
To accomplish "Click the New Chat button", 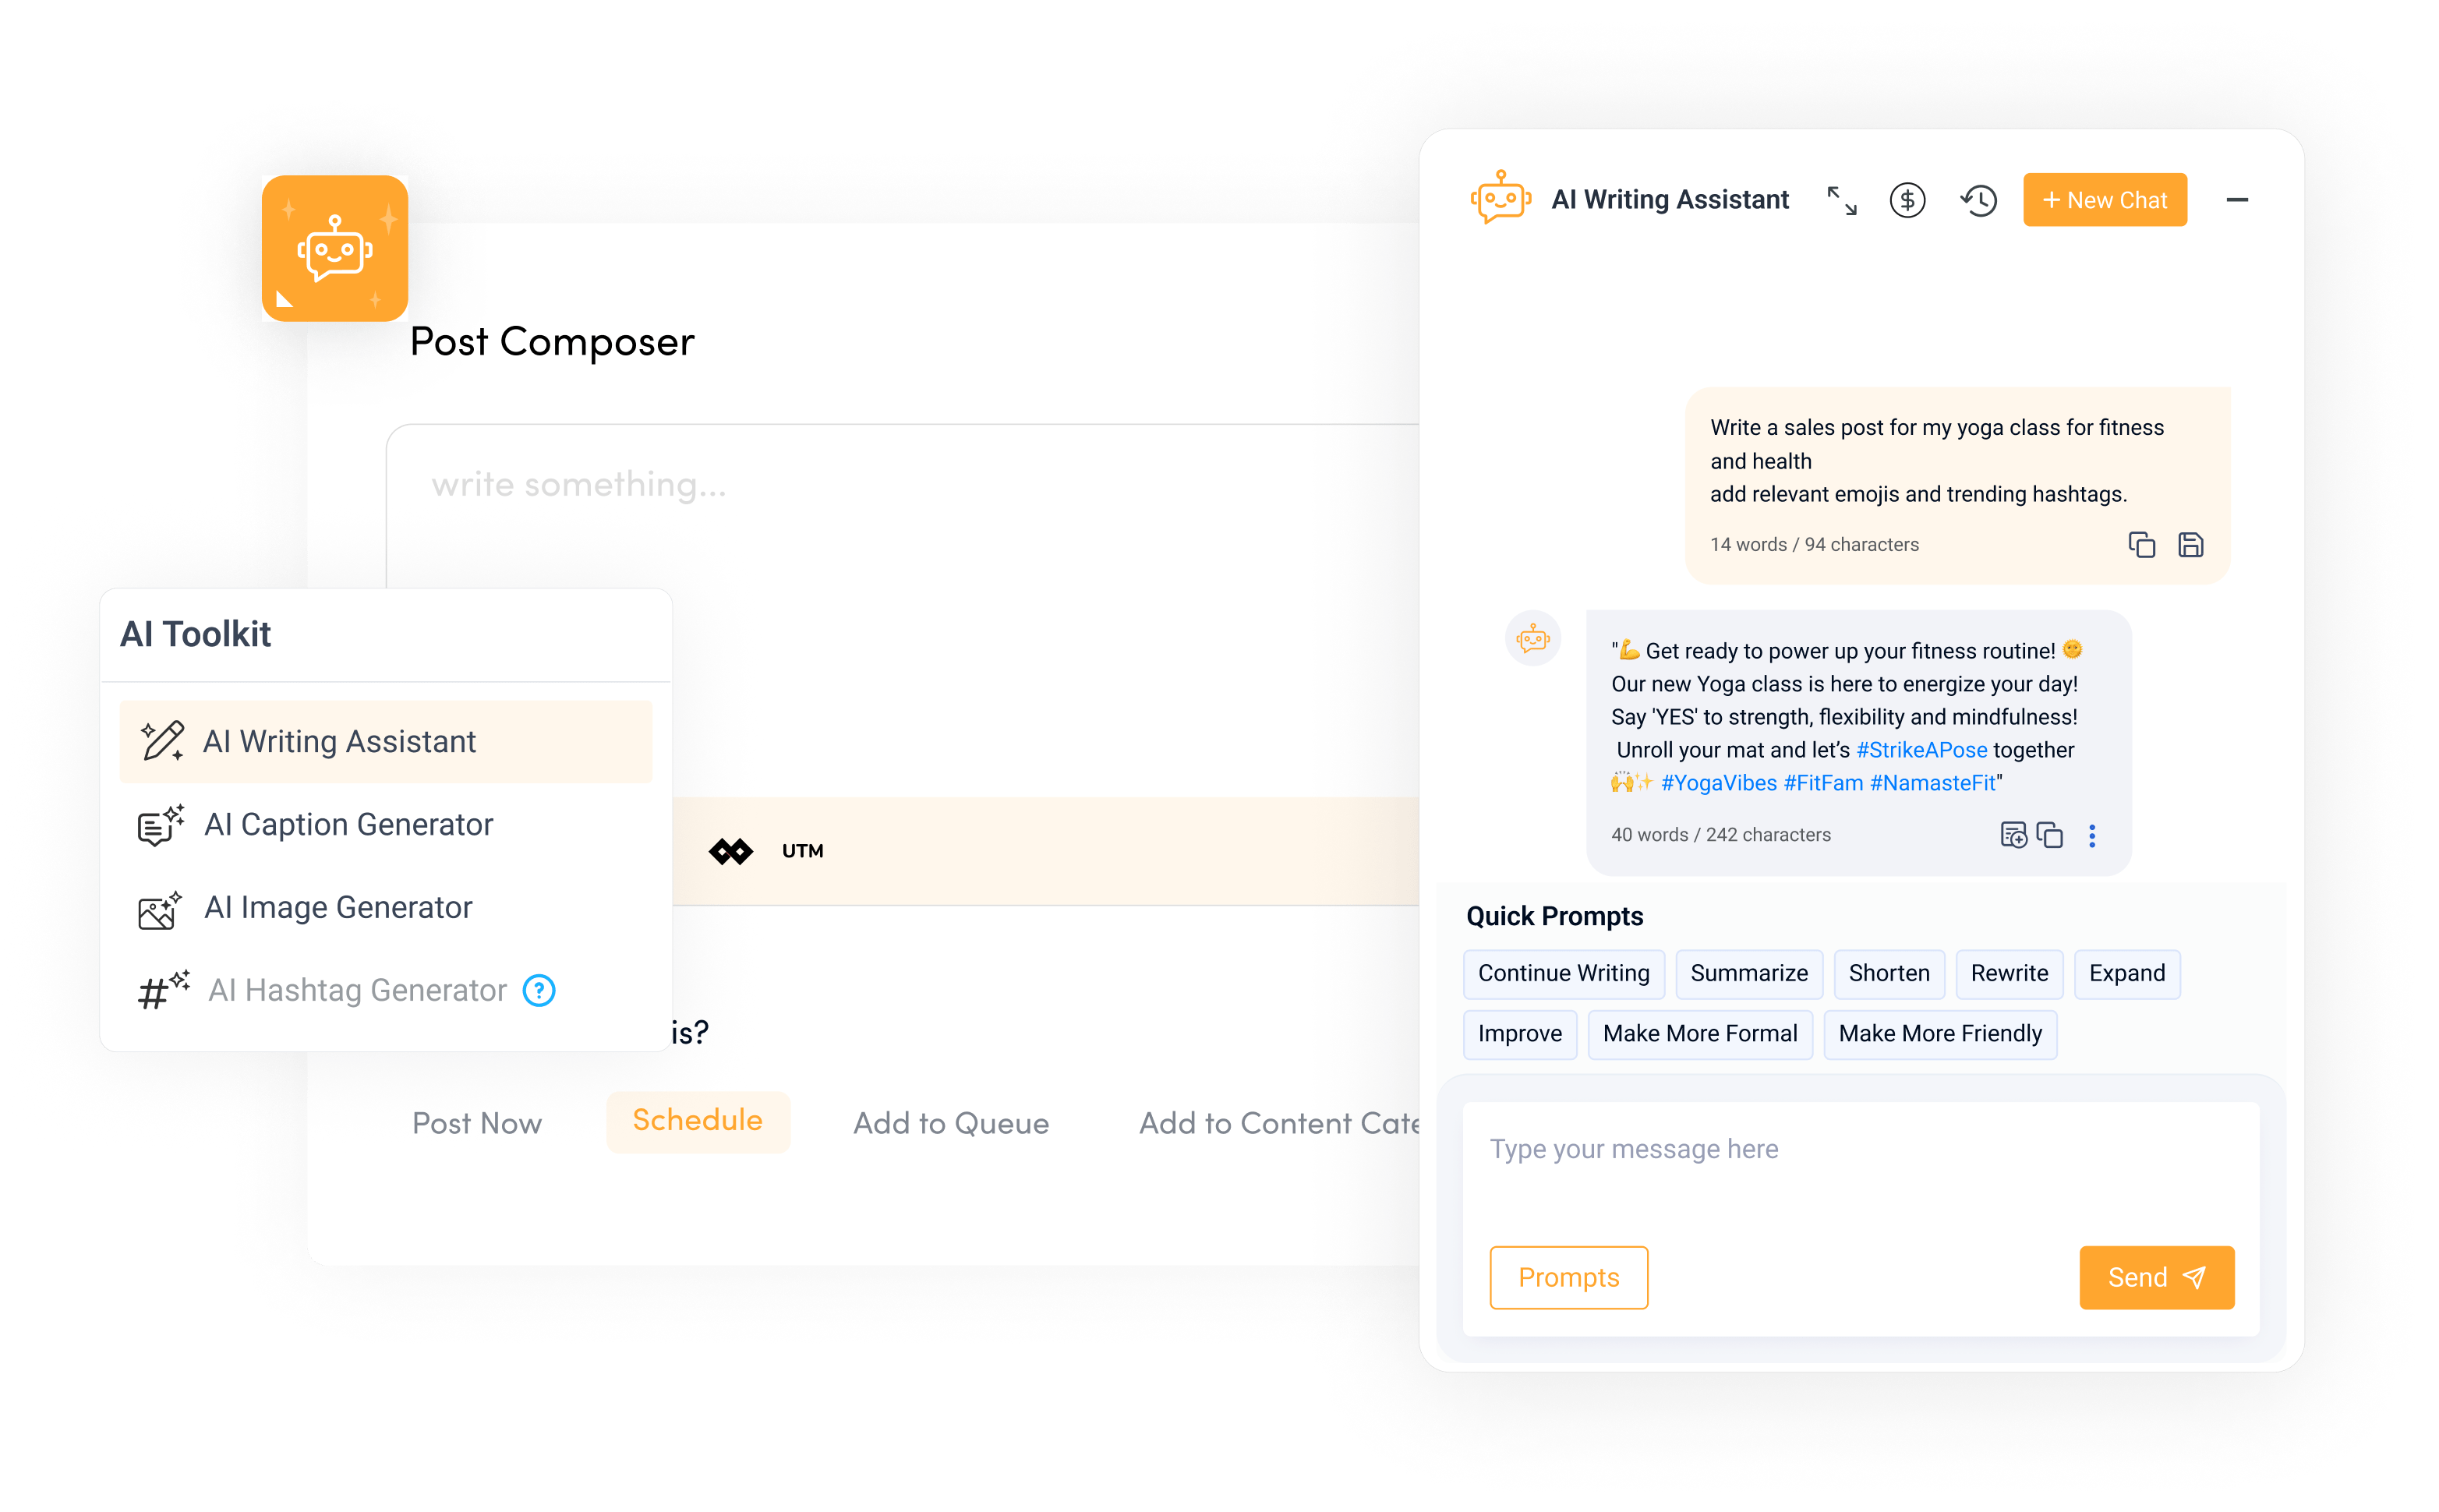I will [x=2098, y=199].
